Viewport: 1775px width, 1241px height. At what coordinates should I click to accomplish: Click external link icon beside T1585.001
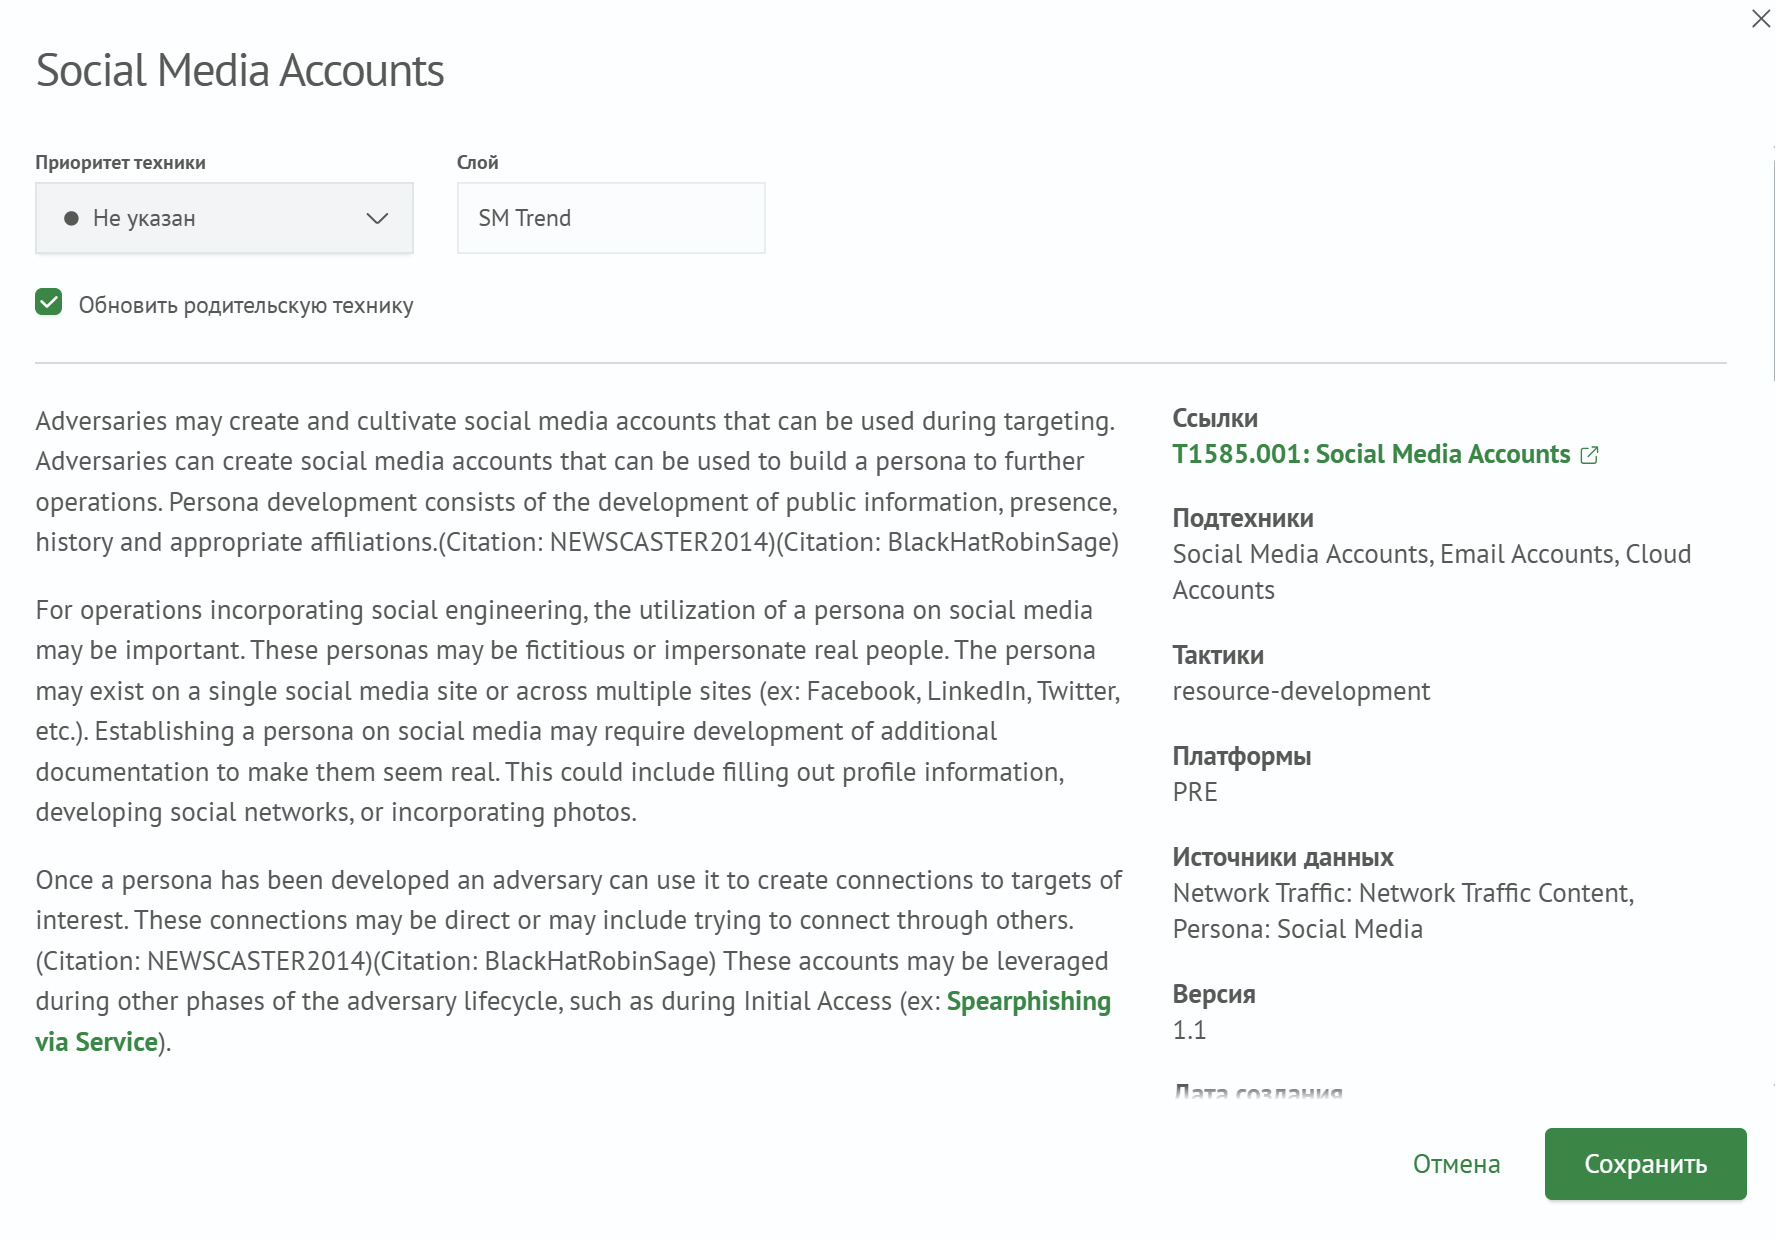[1589, 455]
